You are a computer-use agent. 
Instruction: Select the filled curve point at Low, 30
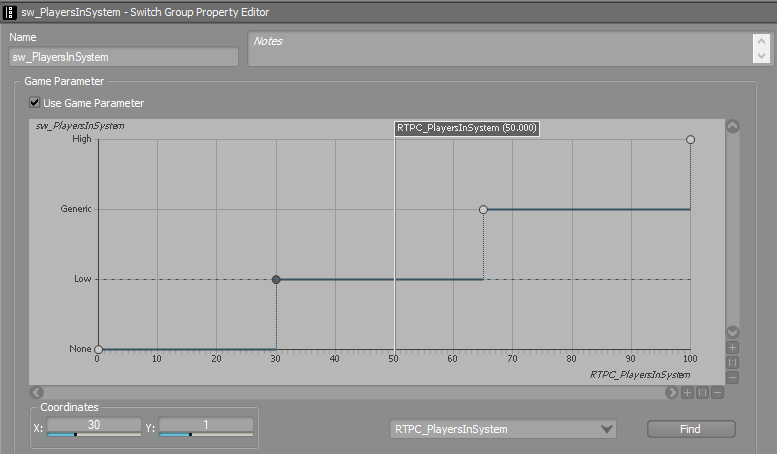coord(276,280)
